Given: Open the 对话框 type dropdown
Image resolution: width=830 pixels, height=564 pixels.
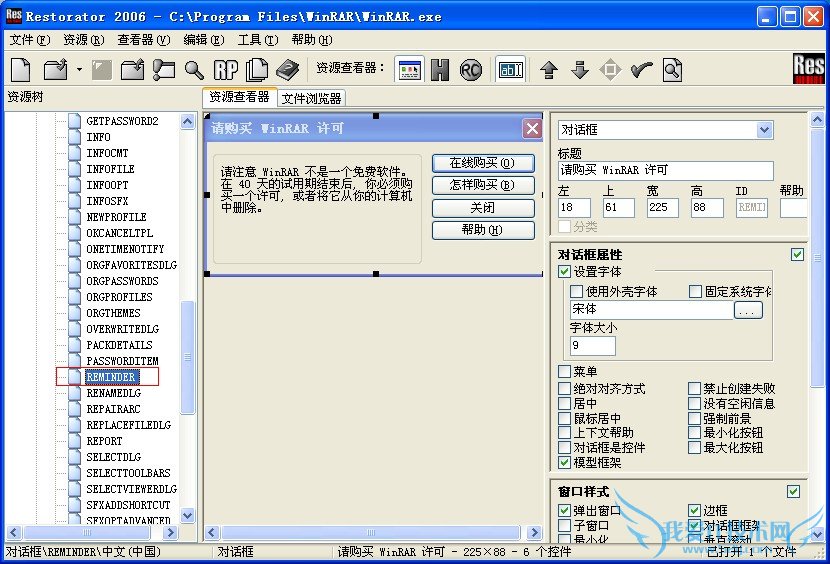Looking at the screenshot, I should point(764,130).
